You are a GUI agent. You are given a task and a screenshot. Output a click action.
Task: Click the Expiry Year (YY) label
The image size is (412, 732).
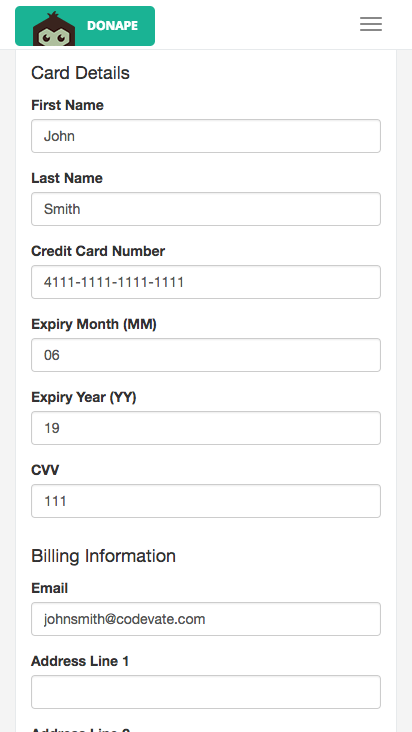point(84,397)
